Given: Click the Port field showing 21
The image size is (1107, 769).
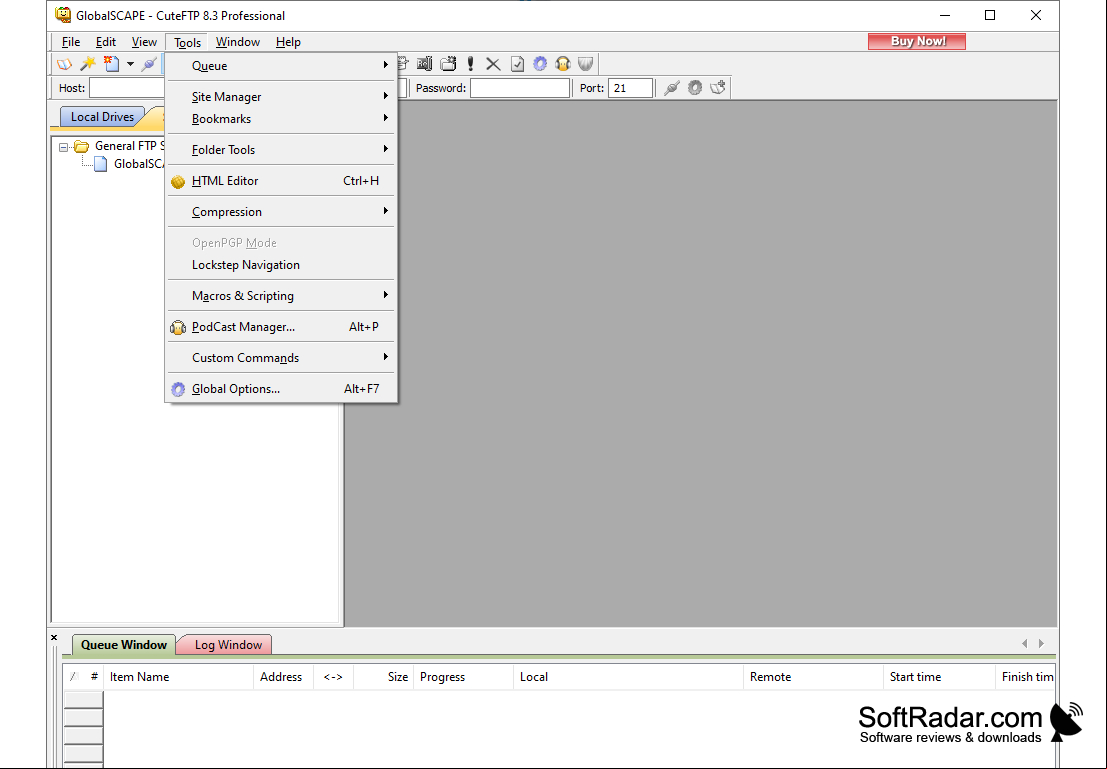Looking at the screenshot, I should tap(630, 88).
